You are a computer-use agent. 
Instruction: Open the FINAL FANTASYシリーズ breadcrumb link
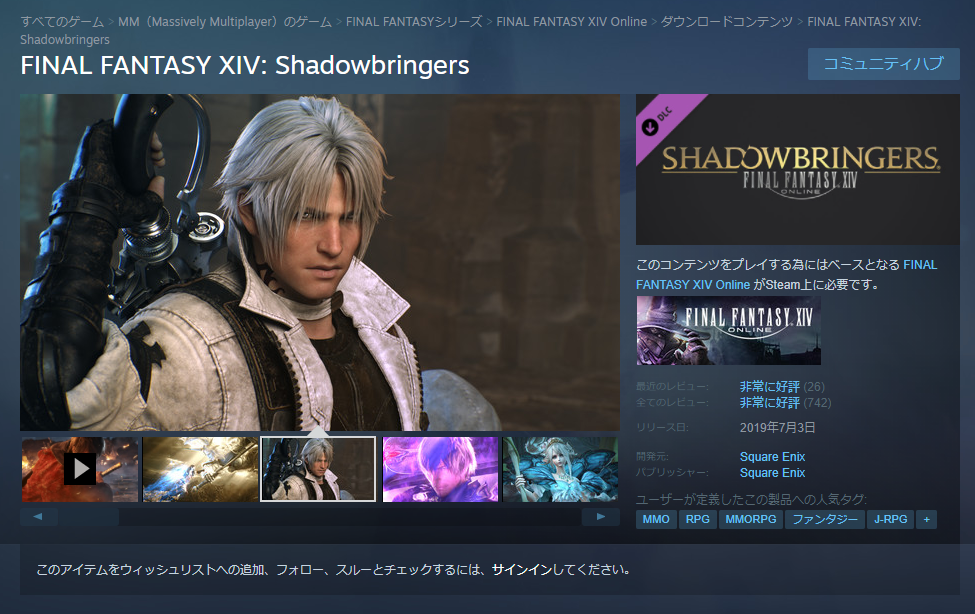(414, 22)
